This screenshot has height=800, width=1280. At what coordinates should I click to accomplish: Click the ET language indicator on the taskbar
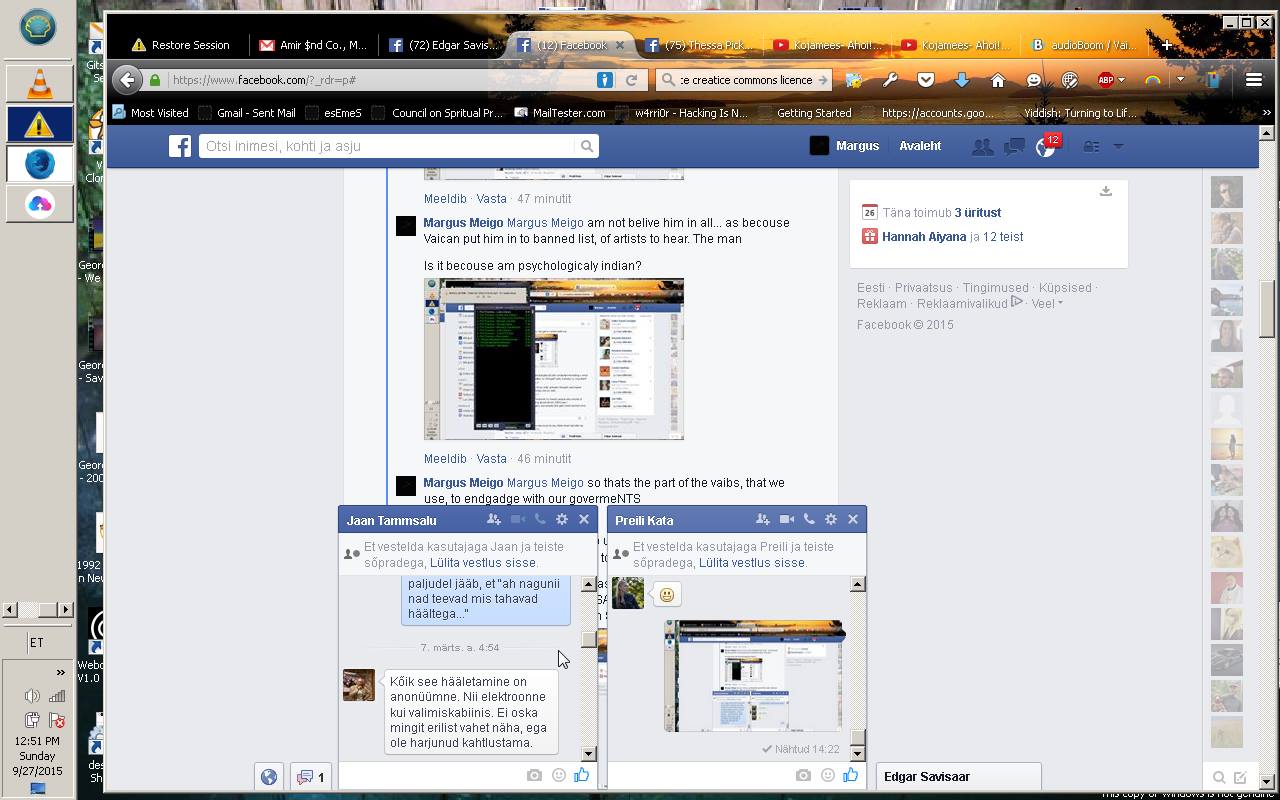click(x=36, y=643)
